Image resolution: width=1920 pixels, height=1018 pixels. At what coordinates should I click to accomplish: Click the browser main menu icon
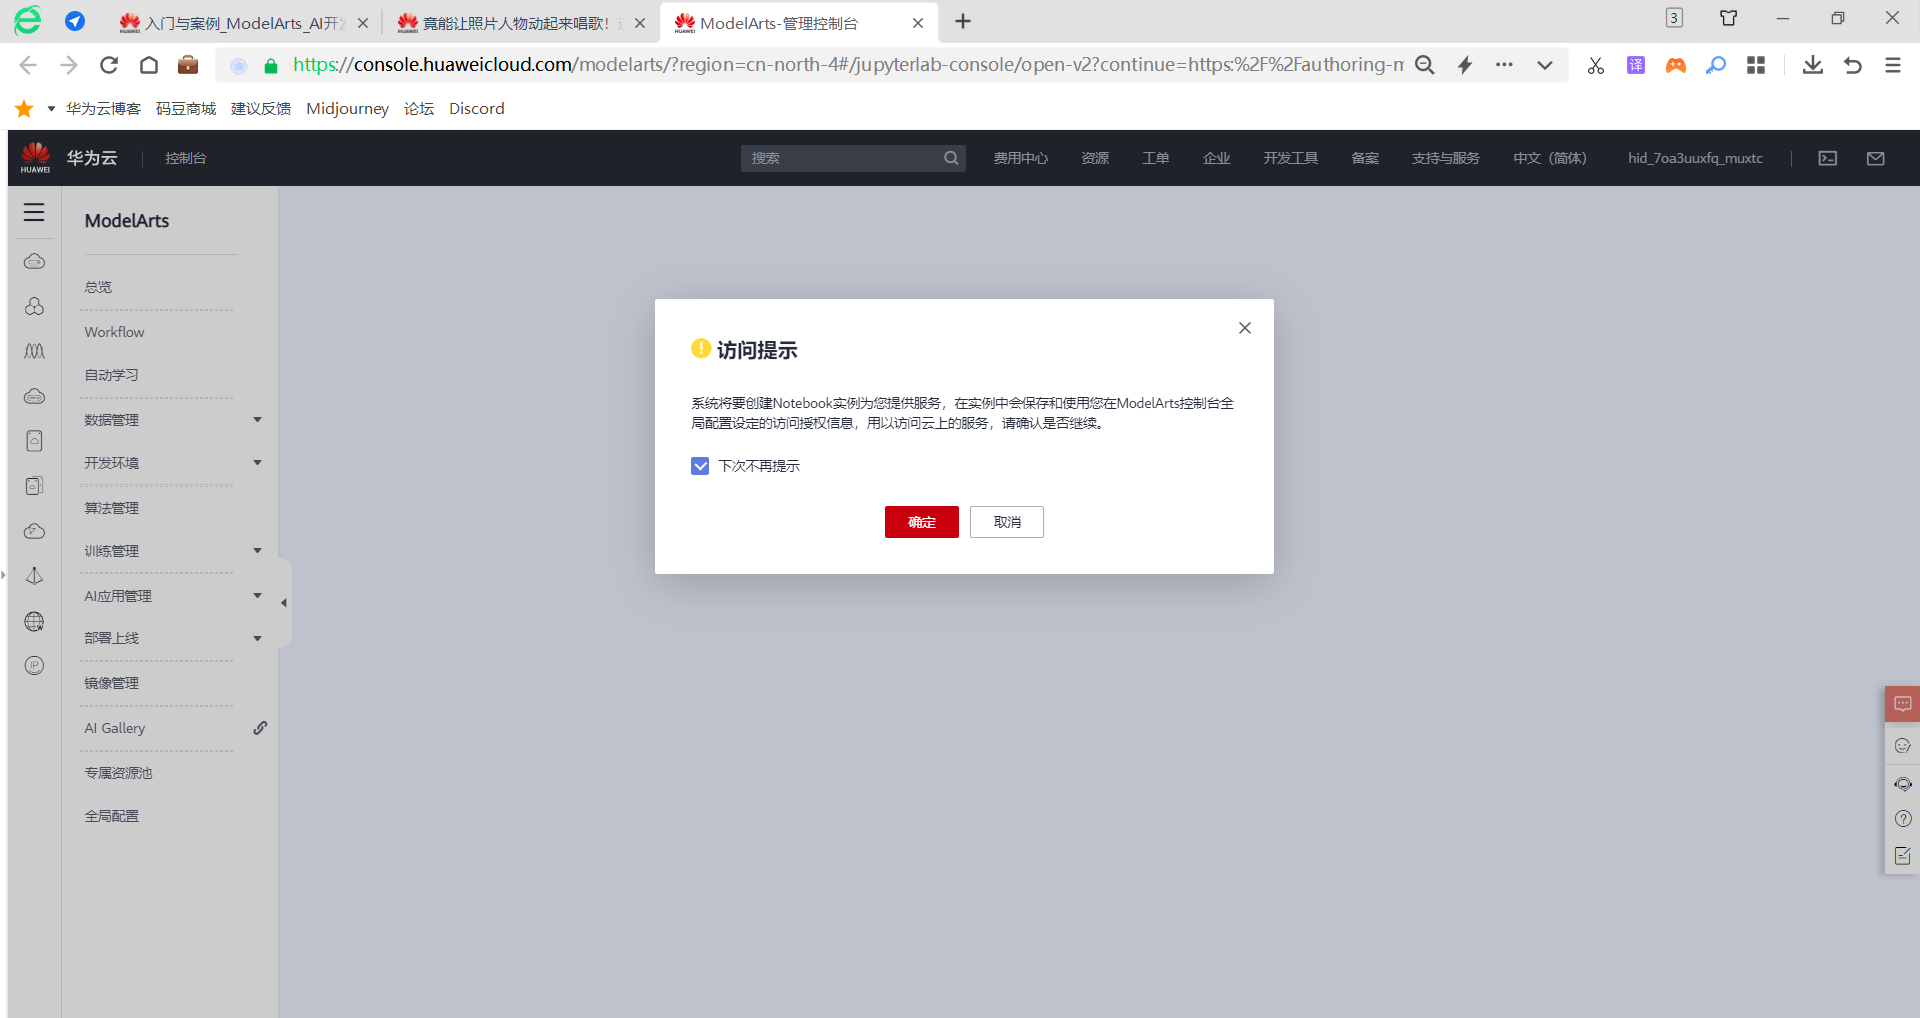(x=1893, y=65)
